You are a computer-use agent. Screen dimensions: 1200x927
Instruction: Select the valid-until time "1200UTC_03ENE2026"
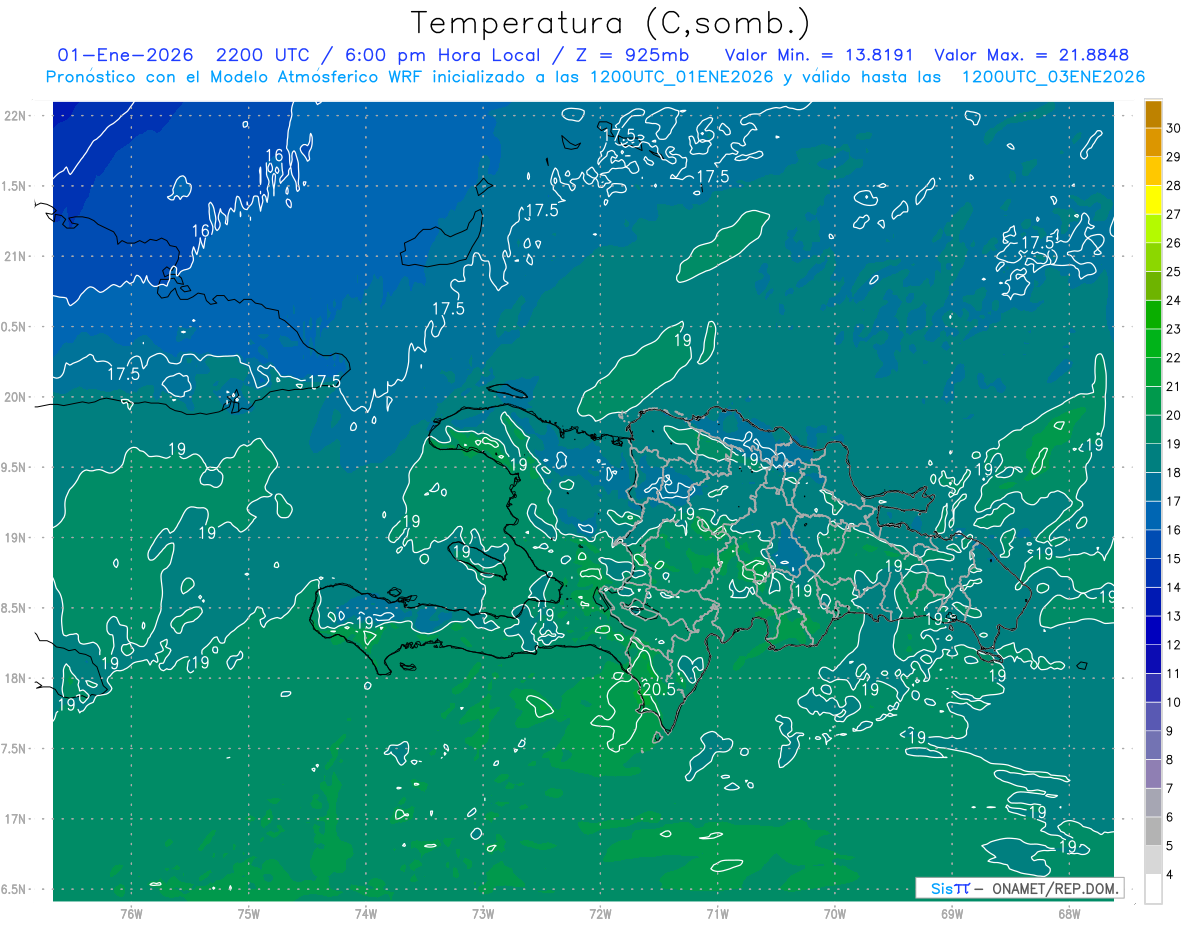(1053, 77)
